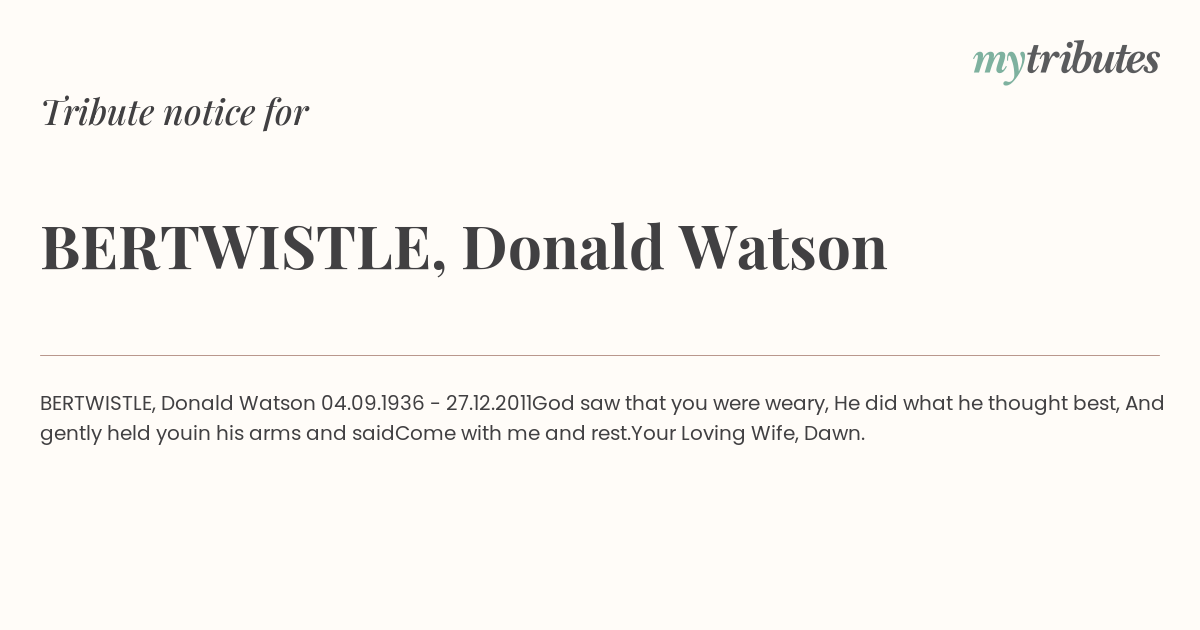Click 'He did what he thought best'

point(976,403)
